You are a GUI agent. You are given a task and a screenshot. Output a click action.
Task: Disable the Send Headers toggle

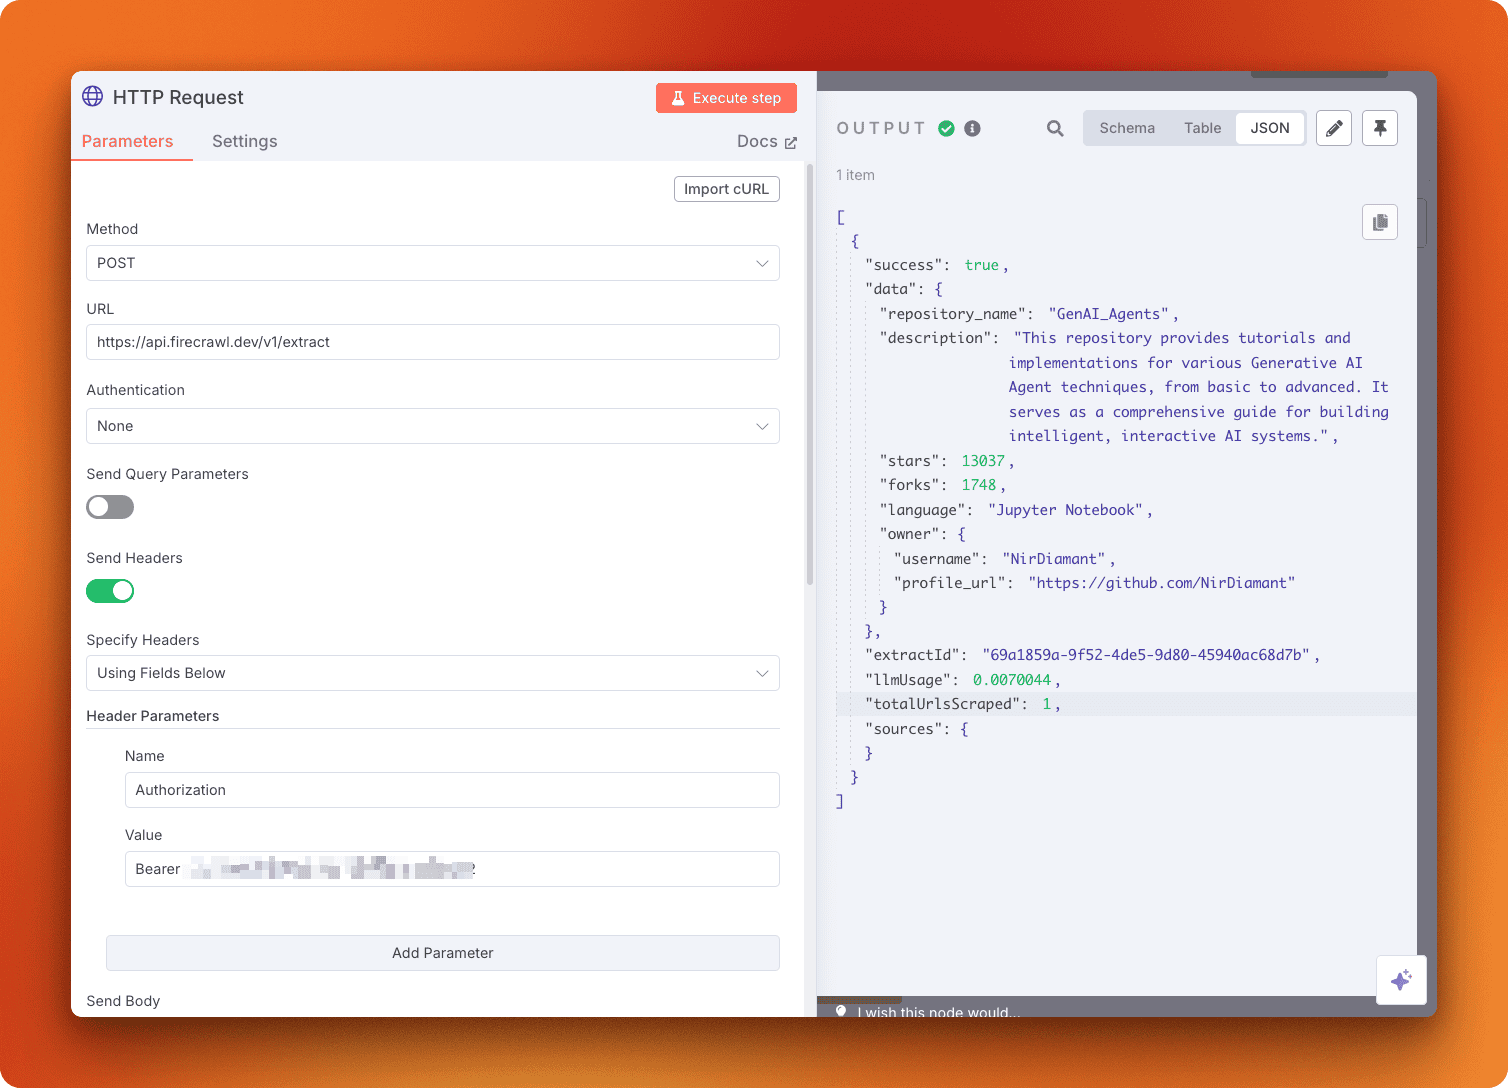[109, 591]
